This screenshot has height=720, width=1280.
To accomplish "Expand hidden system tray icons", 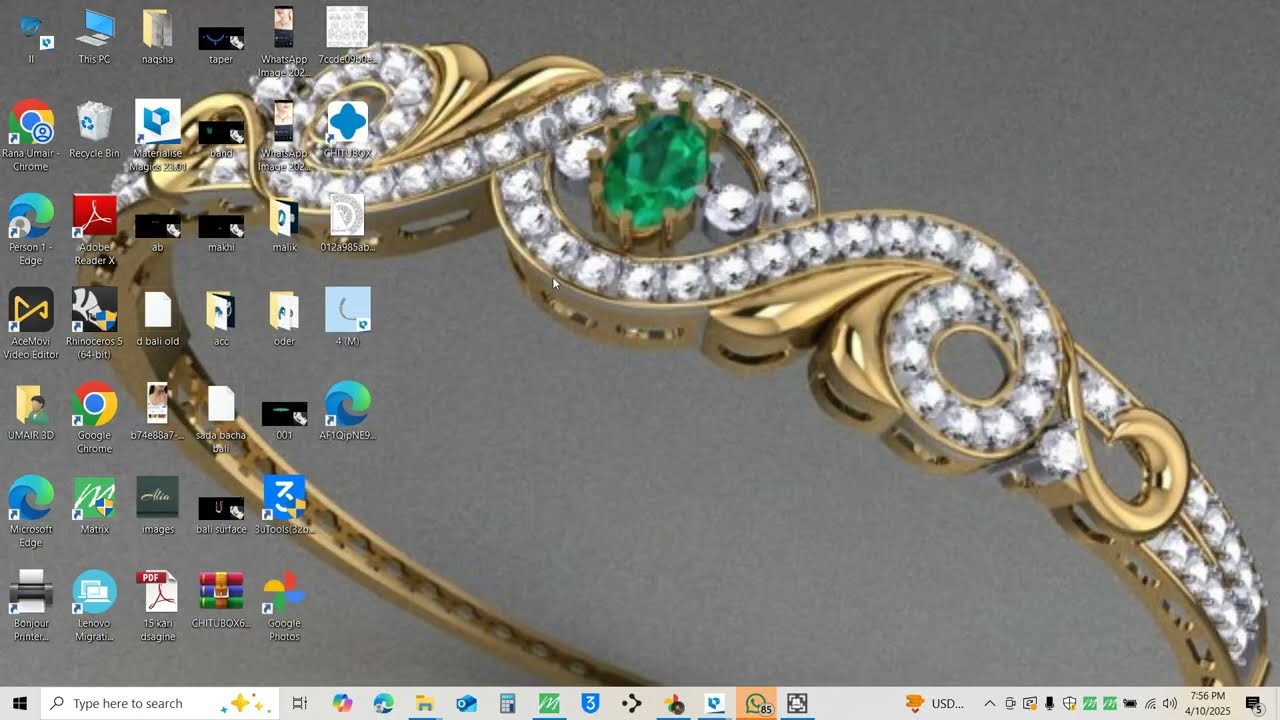I will (x=989, y=703).
